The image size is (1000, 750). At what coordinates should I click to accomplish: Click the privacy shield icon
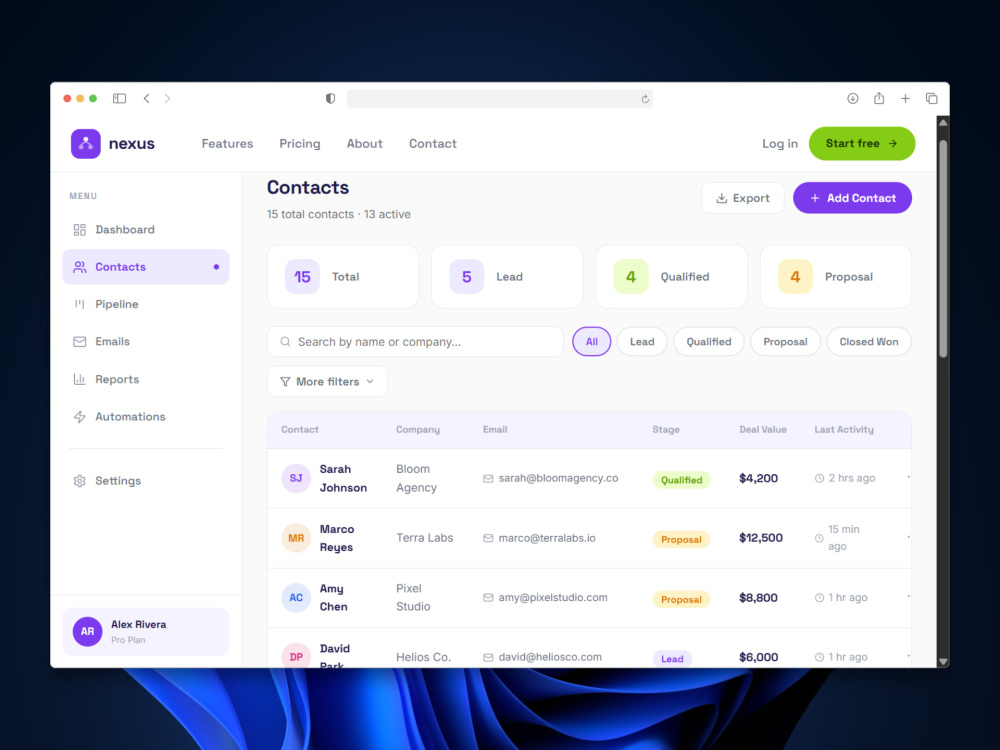330,98
